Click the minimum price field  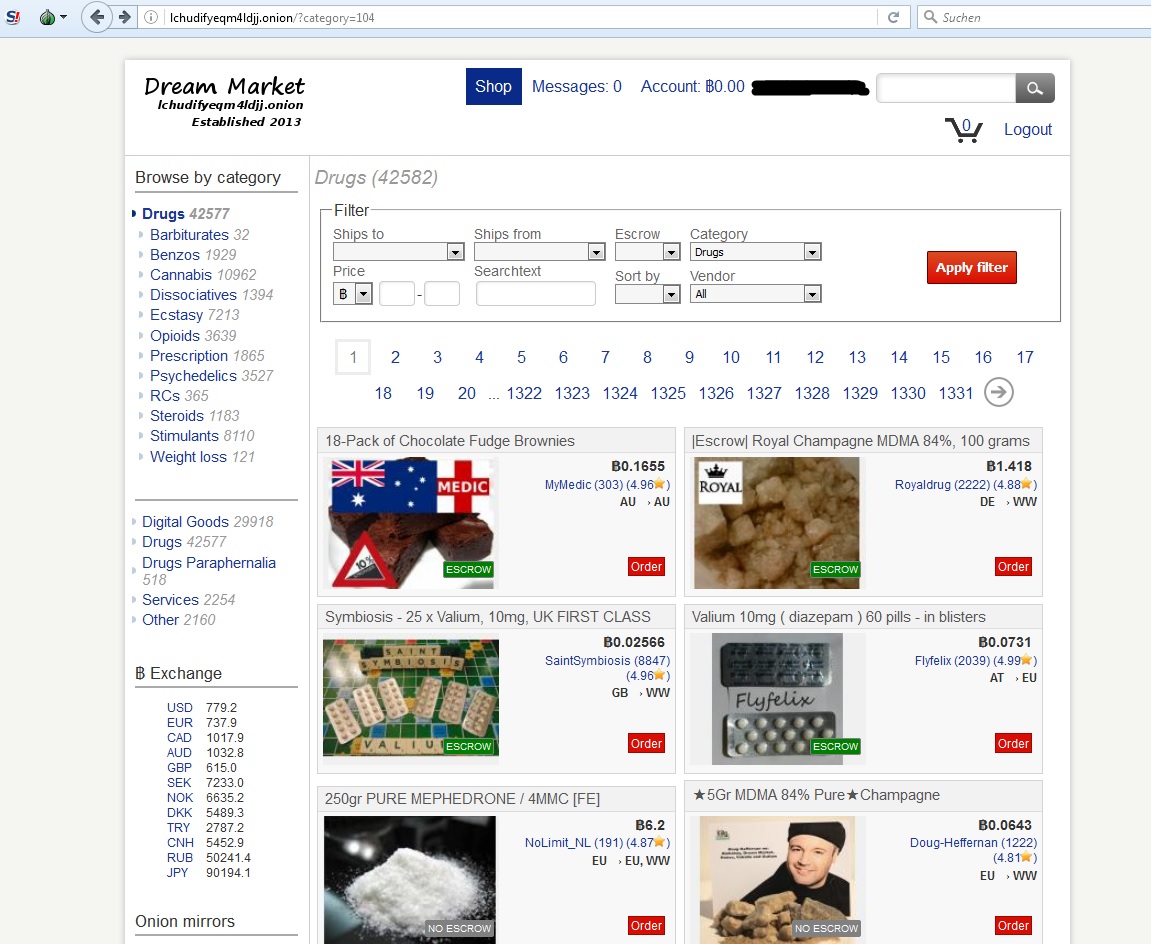point(397,294)
